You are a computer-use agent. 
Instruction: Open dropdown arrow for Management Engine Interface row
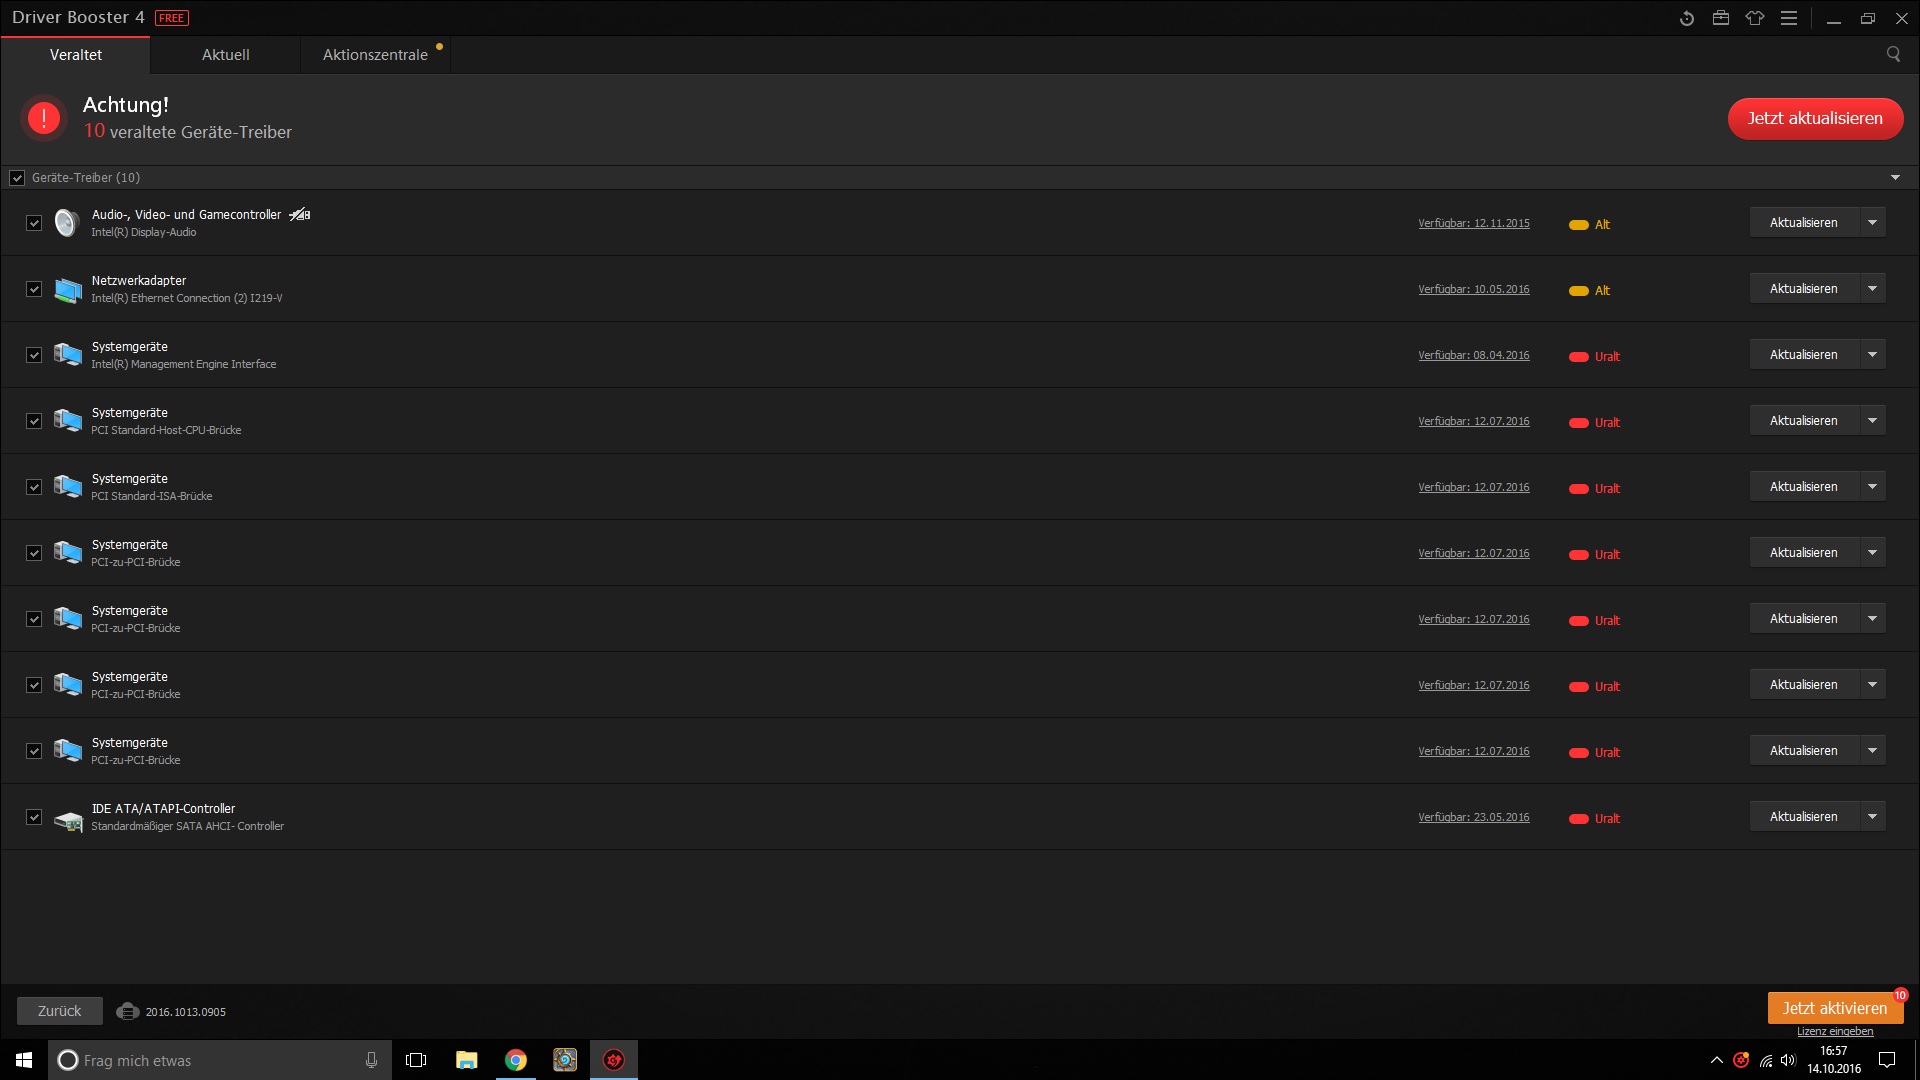(x=1872, y=354)
